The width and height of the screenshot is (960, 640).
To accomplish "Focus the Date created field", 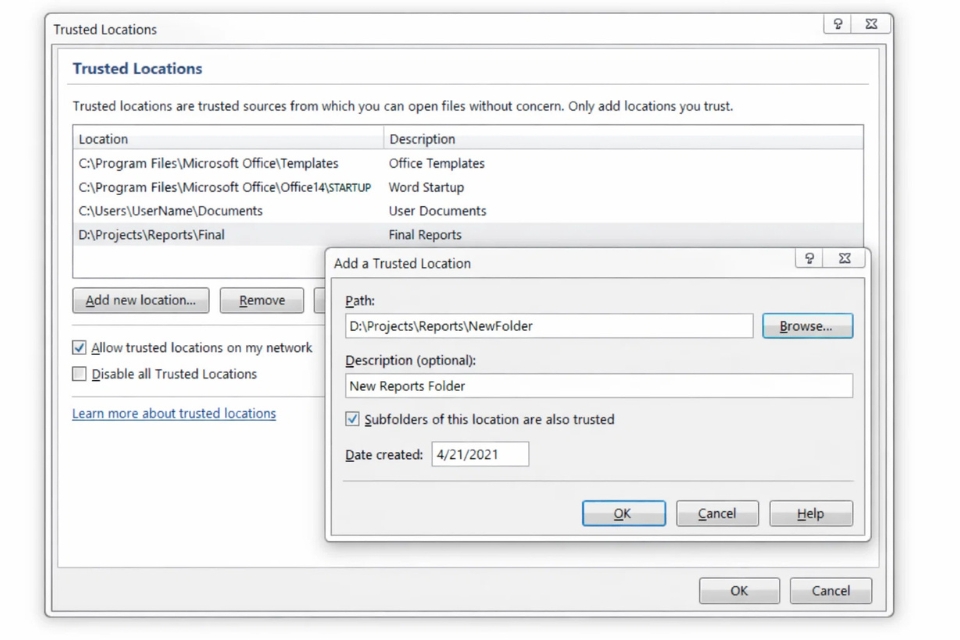I will (x=480, y=455).
